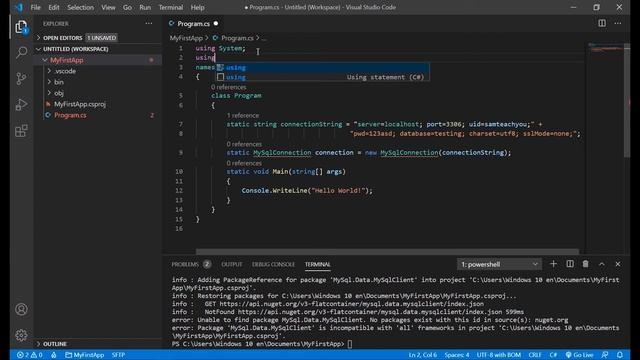Click Go Live in the status bar

click(579, 355)
